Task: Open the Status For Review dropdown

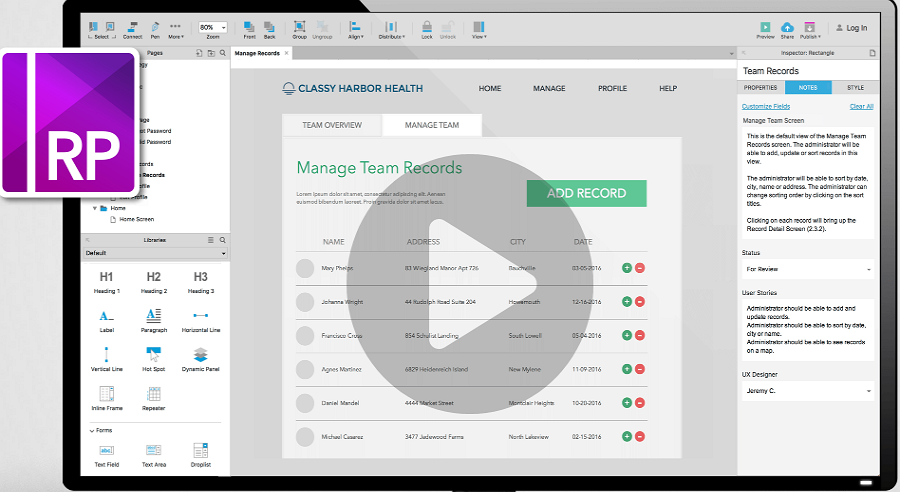Action: pos(808,269)
